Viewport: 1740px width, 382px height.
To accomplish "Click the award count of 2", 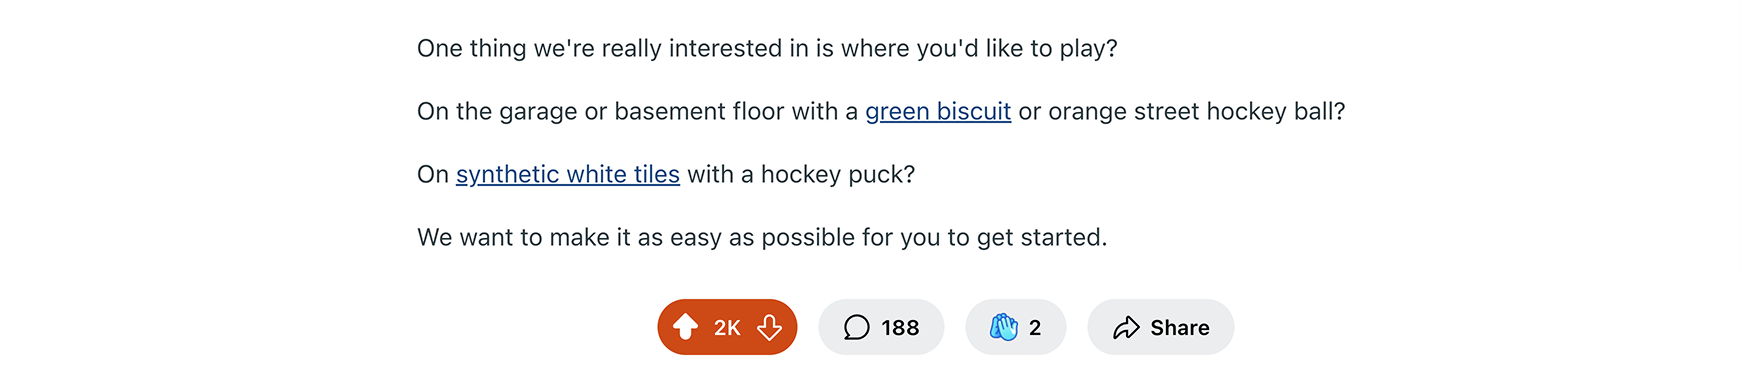I will pyautogui.click(x=1035, y=327).
